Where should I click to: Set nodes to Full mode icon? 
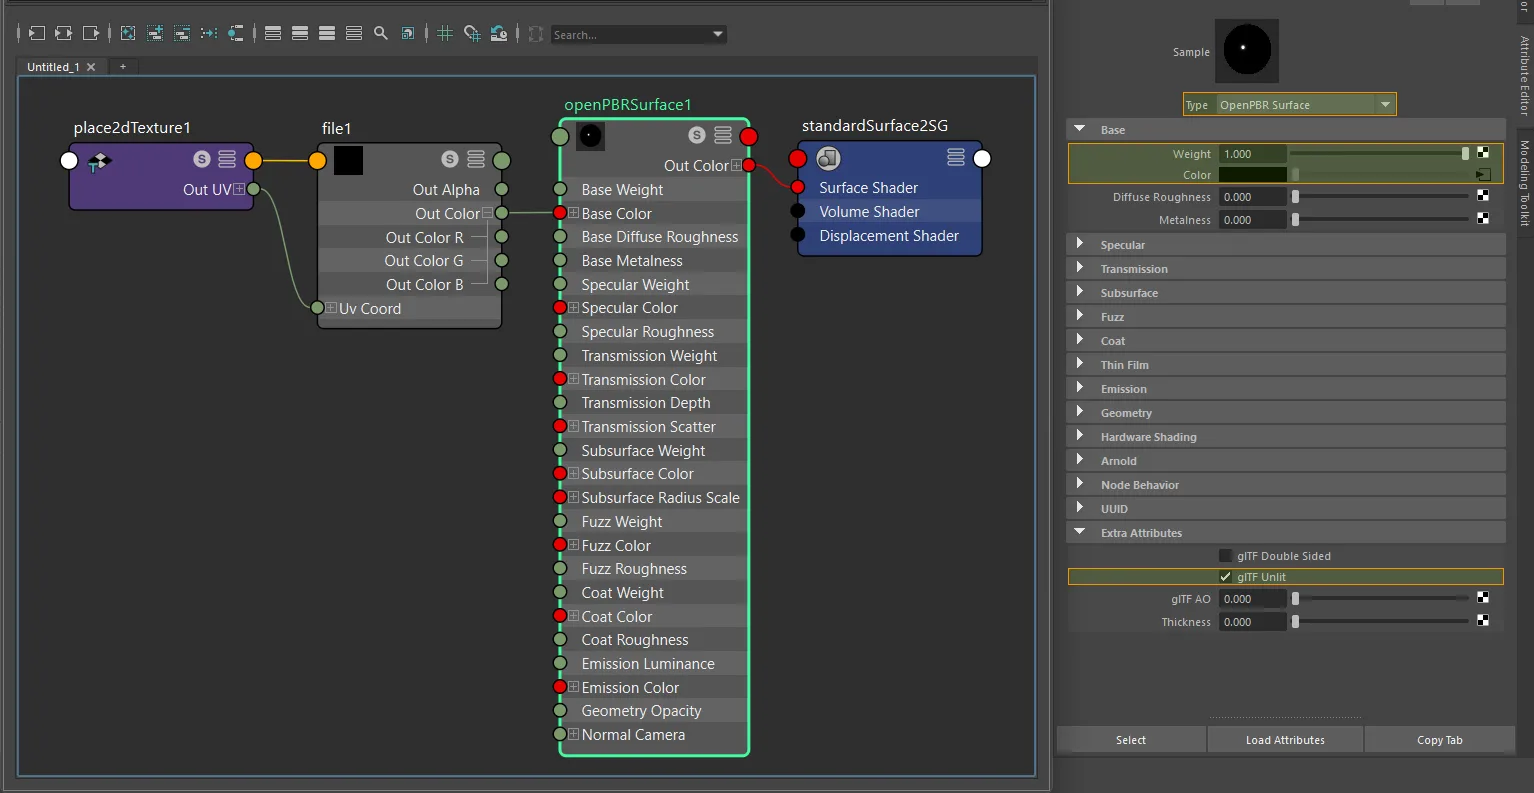tap(327, 34)
